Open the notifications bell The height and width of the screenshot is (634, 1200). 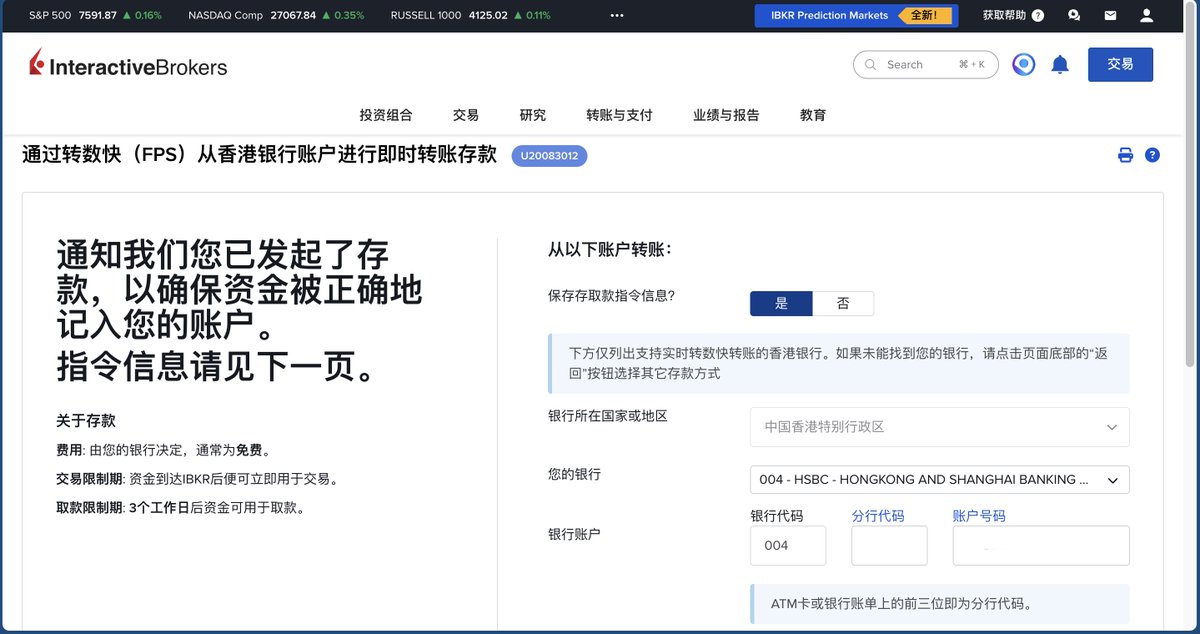[1060, 65]
